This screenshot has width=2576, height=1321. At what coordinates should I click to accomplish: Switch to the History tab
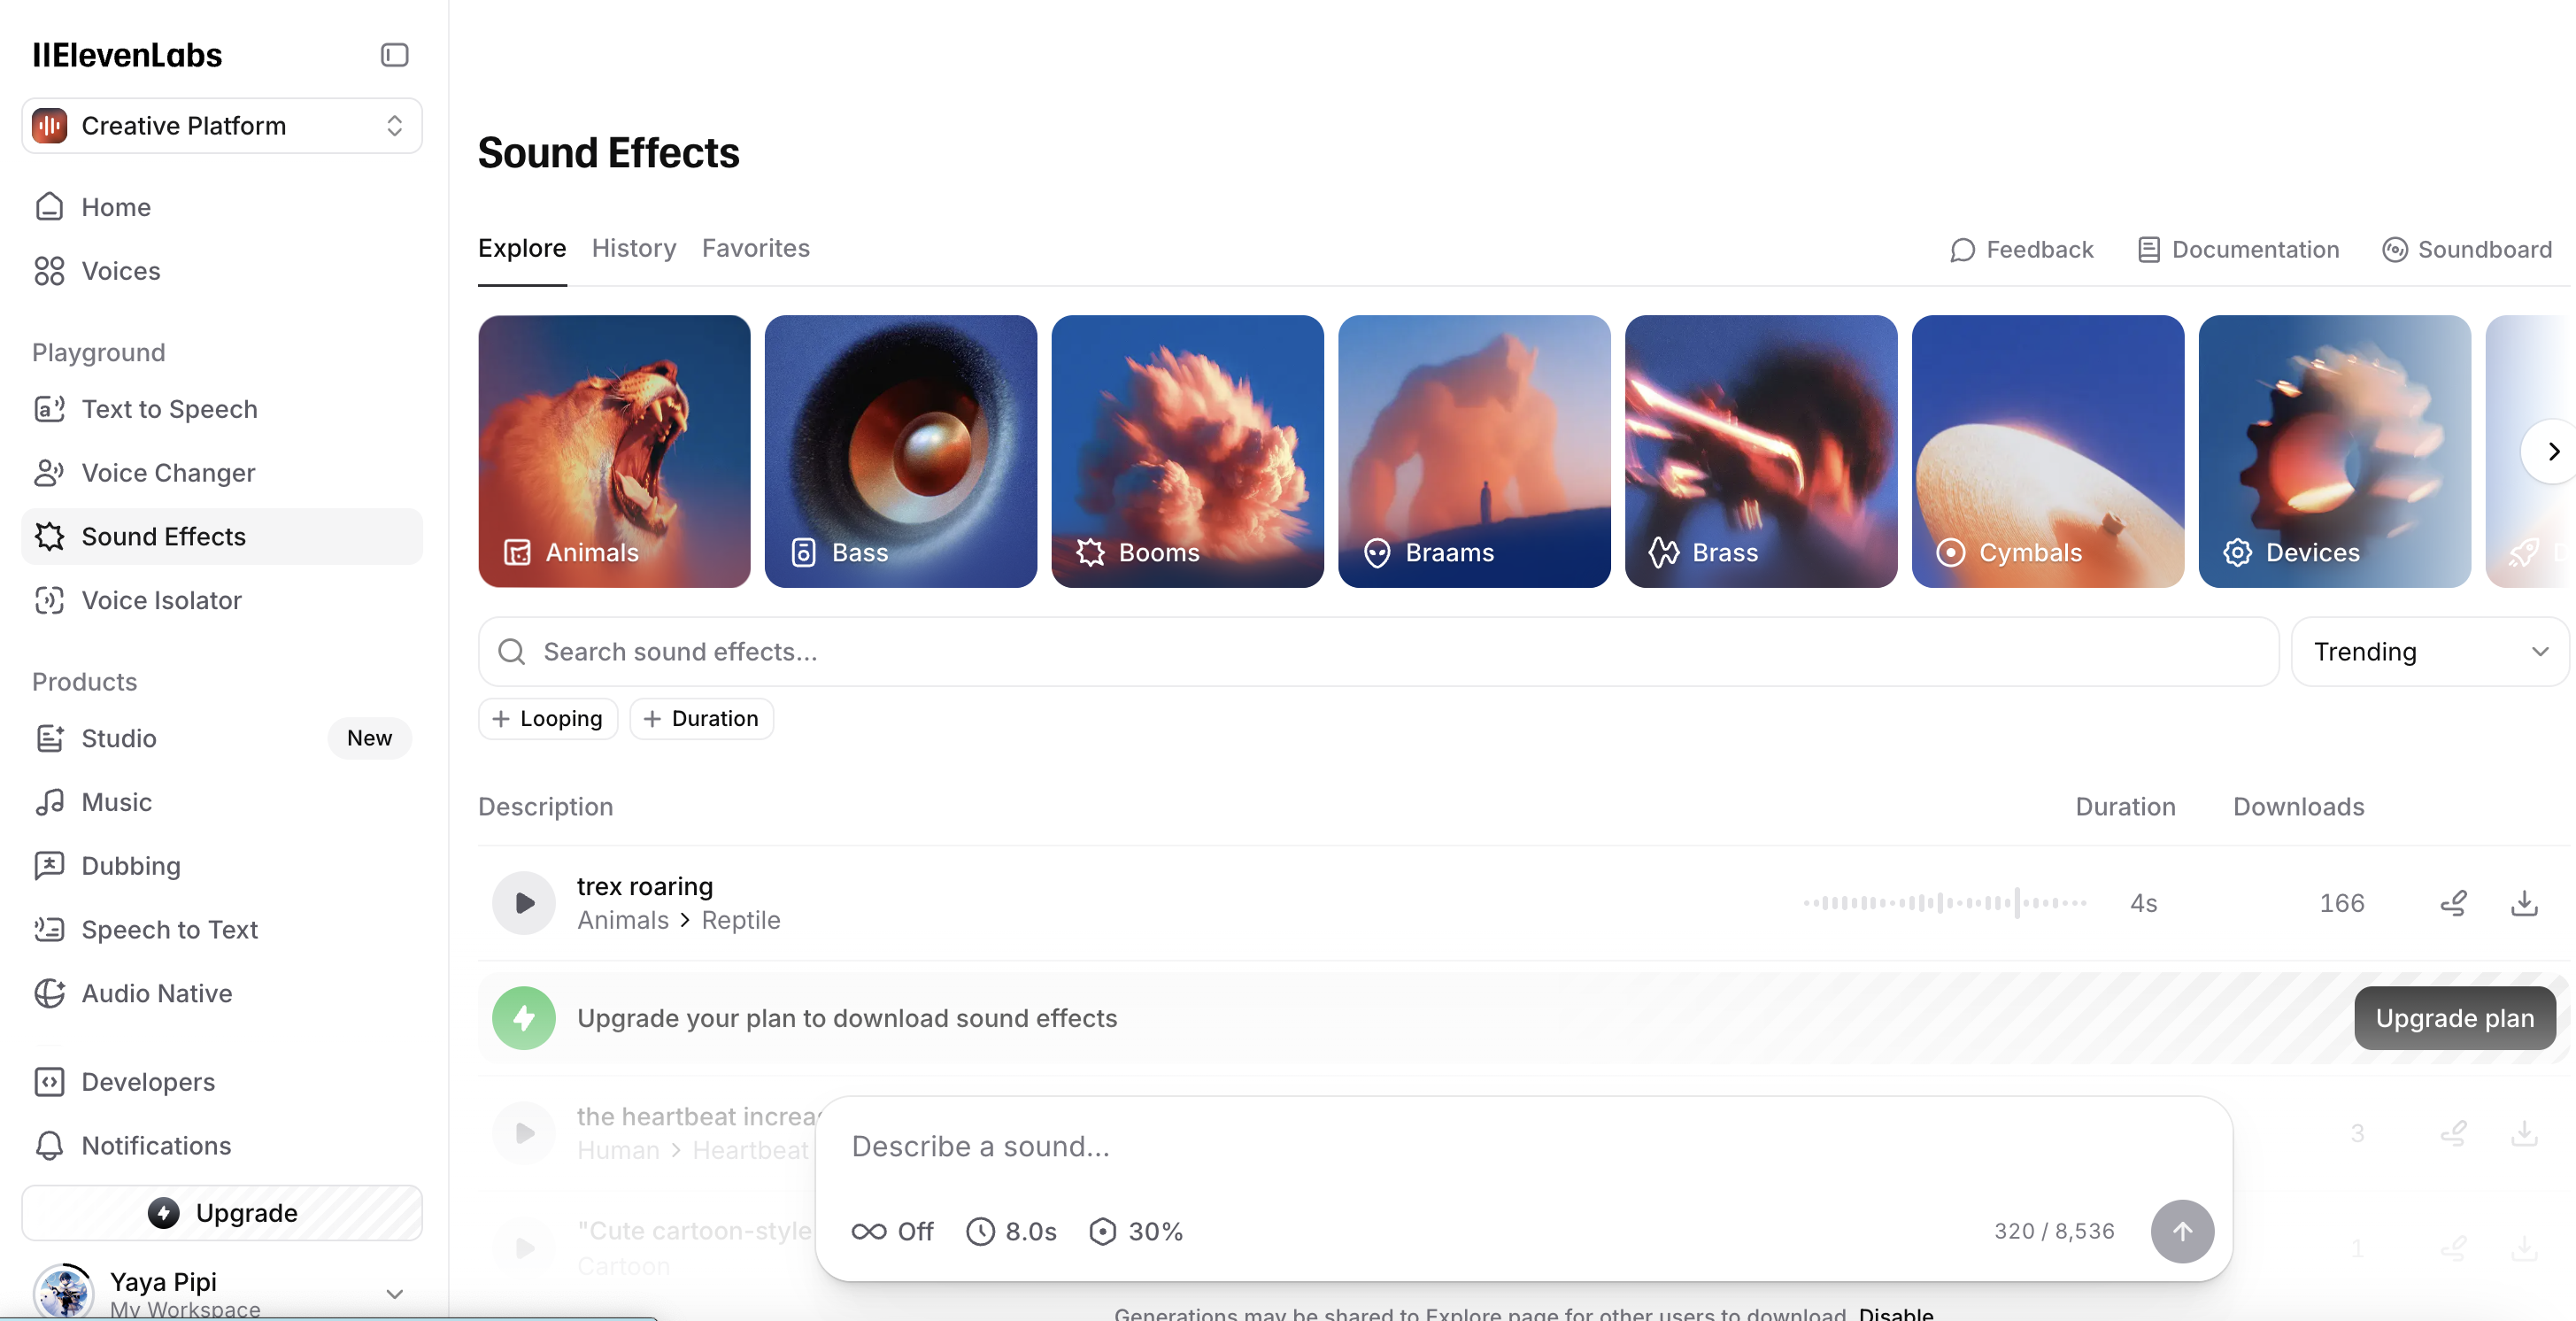(x=634, y=248)
